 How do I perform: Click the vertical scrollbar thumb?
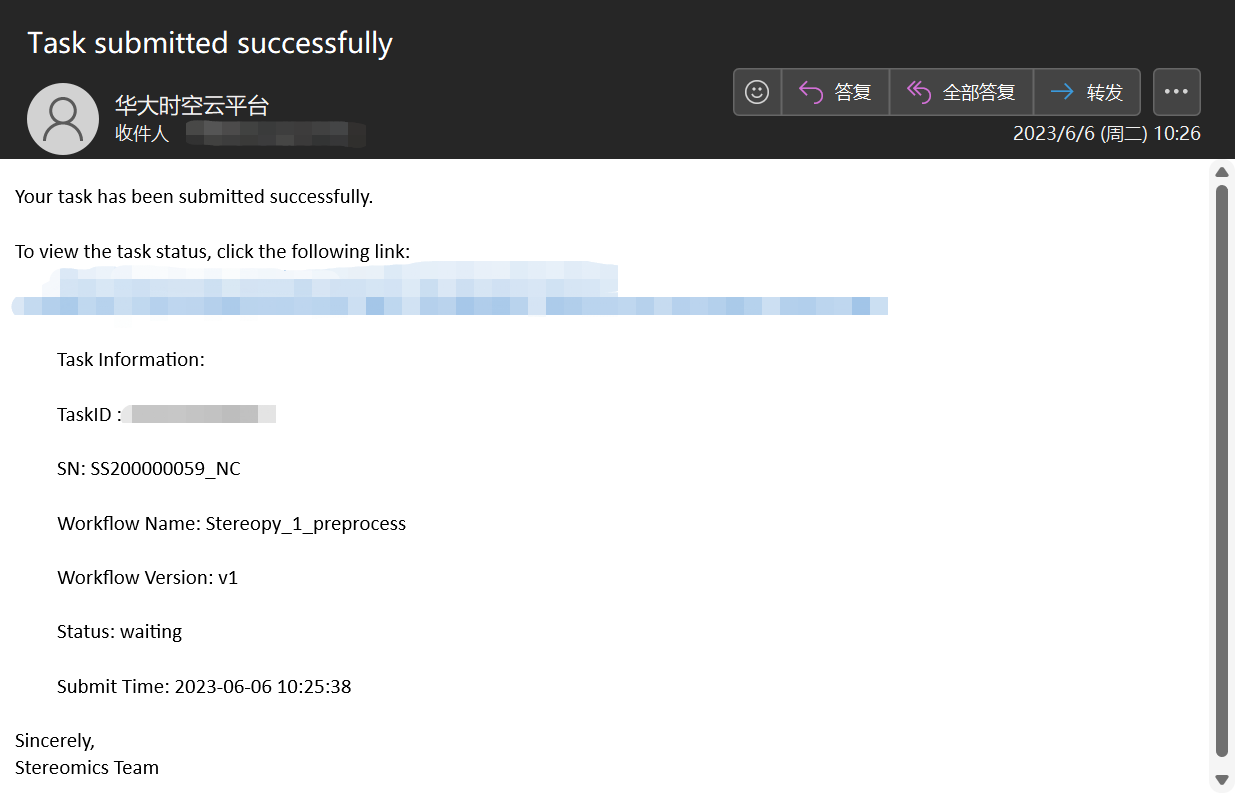pyautogui.click(x=1221, y=470)
